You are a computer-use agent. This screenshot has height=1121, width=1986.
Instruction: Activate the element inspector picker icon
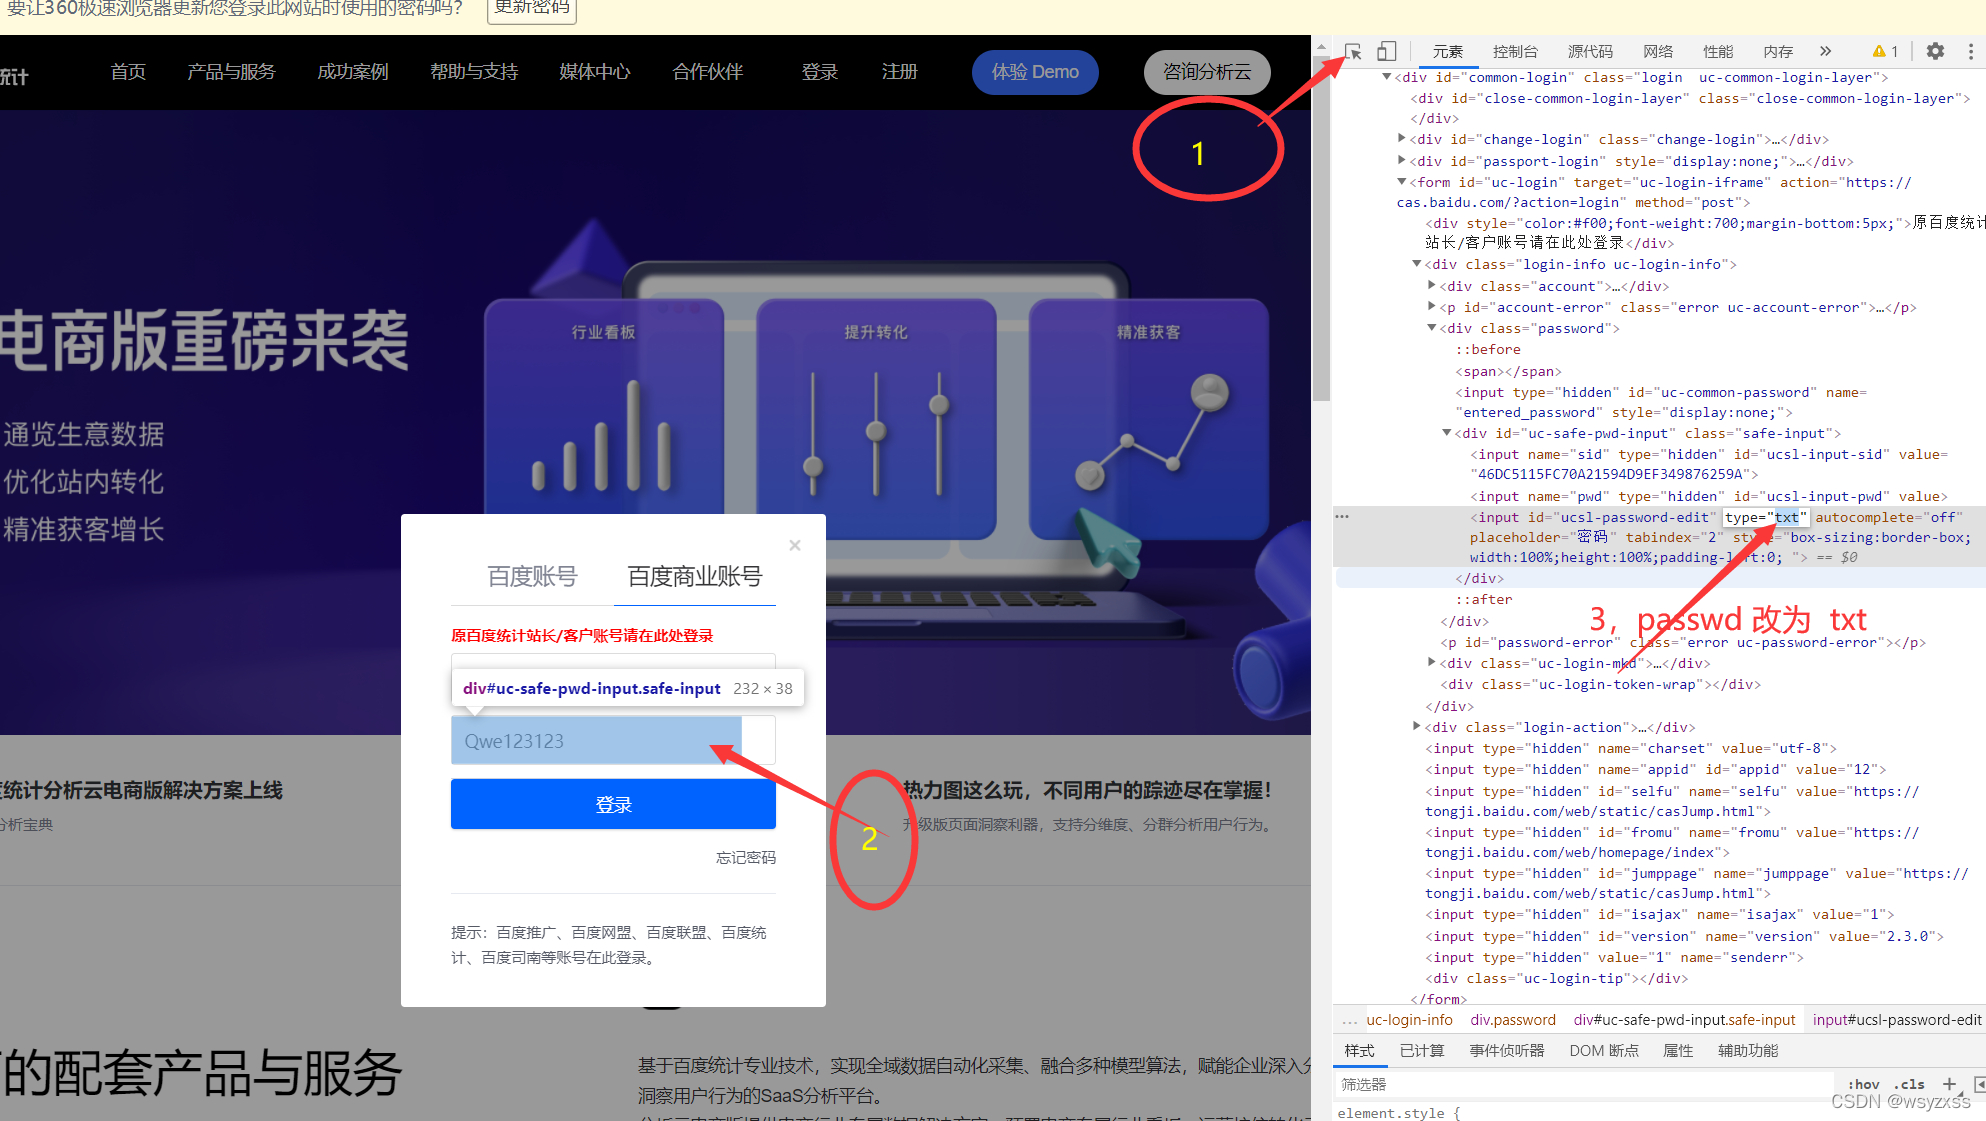click(x=1353, y=51)
